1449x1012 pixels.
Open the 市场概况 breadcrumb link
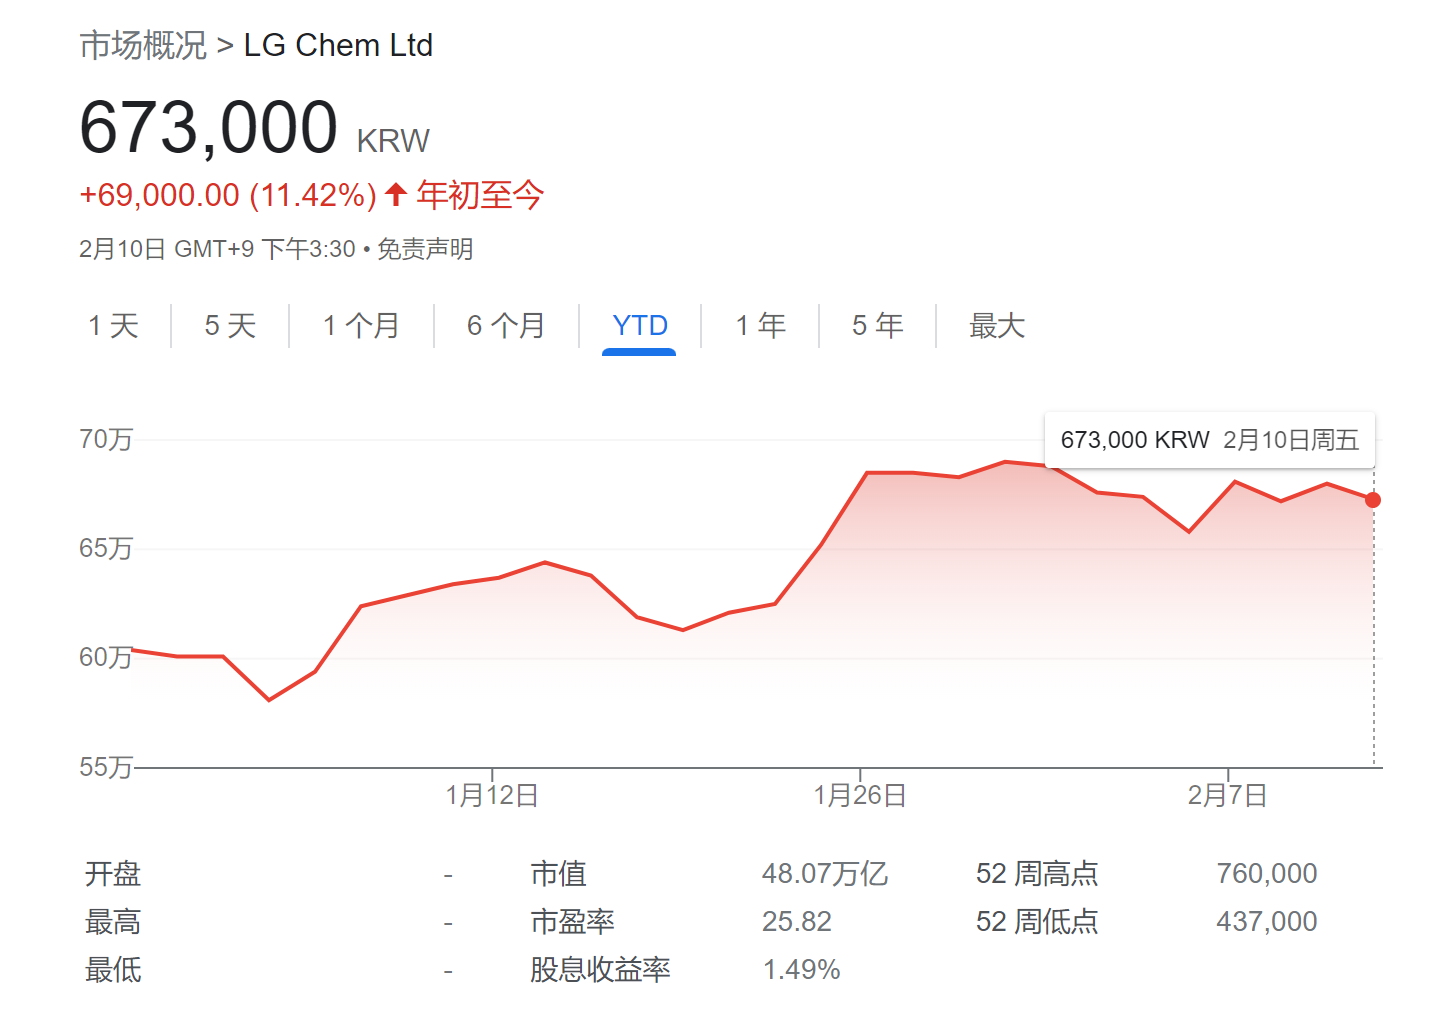pos(143,46)
